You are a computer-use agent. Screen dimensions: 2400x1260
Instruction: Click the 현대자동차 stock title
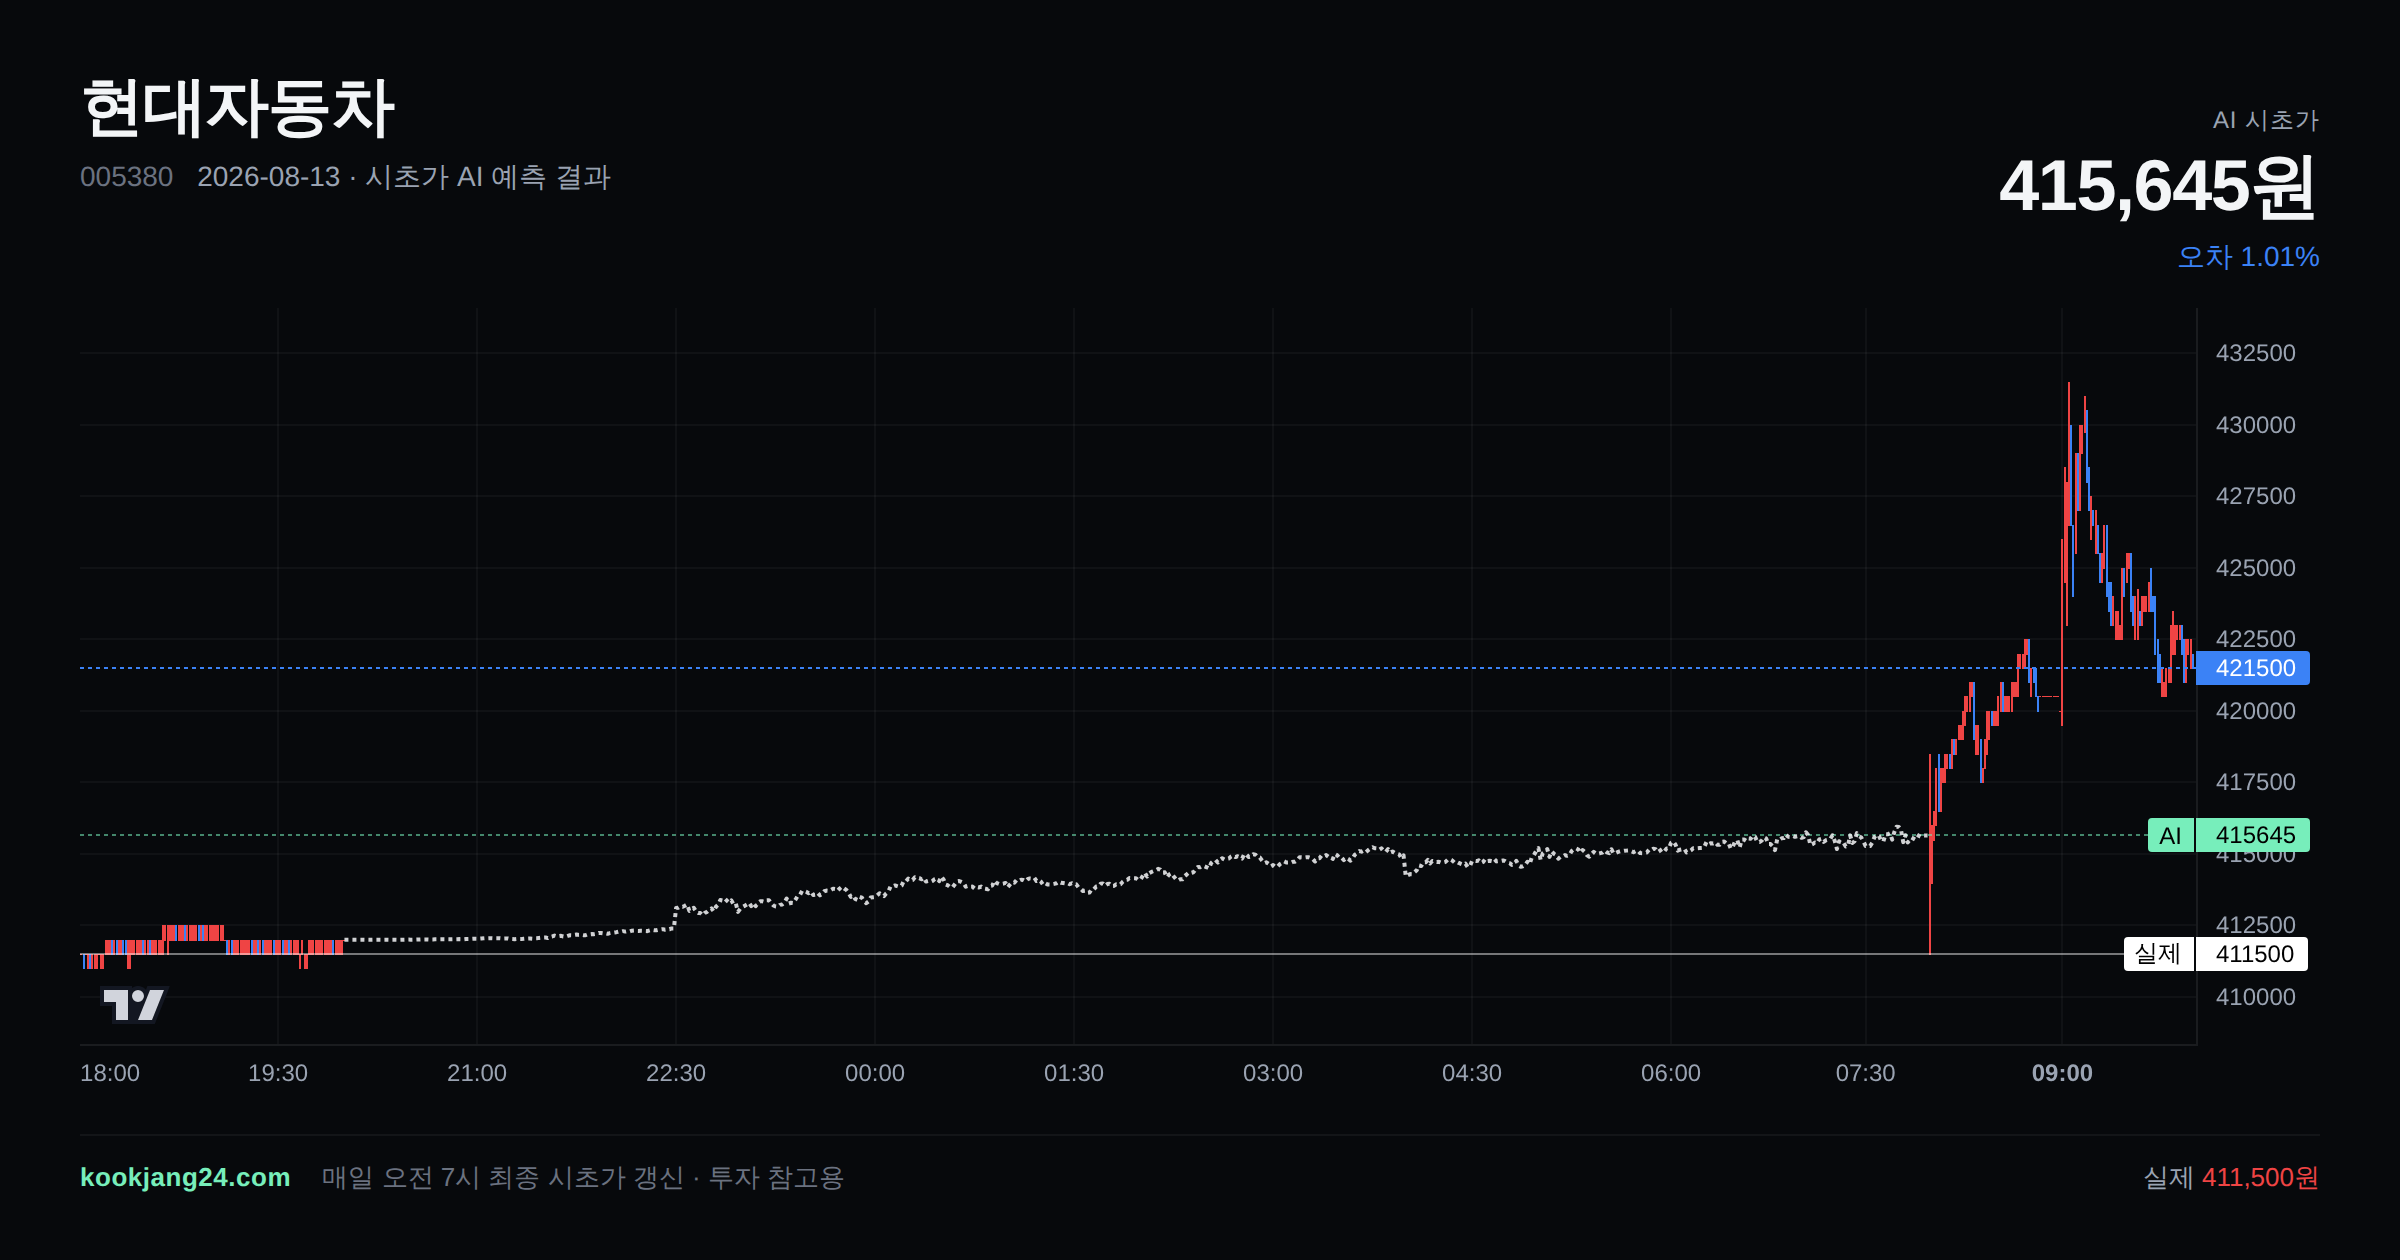238,108
